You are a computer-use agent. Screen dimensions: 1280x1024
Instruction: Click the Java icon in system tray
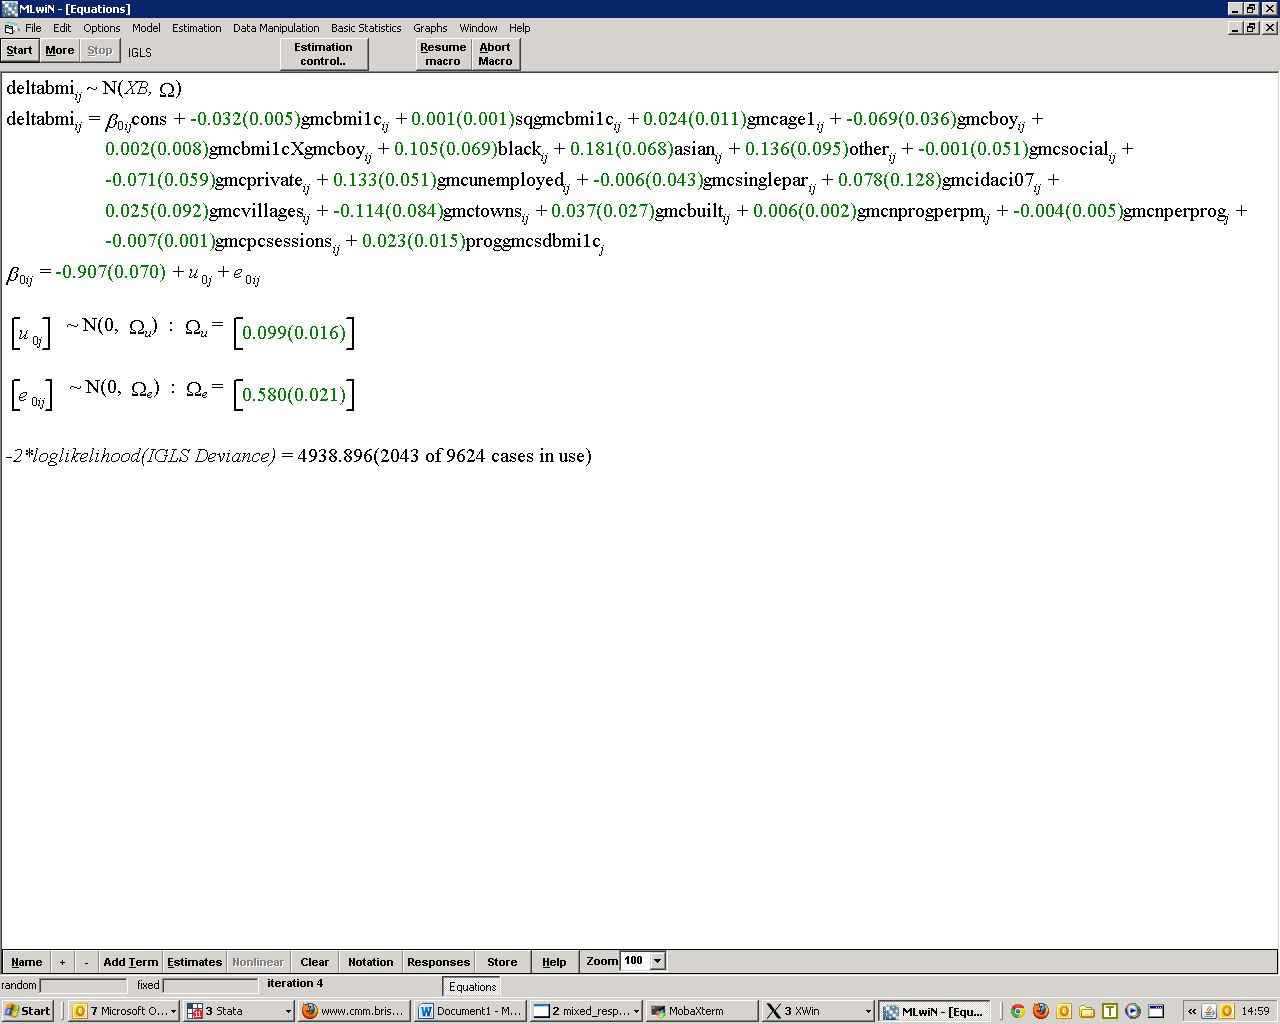[1209, 1011]
